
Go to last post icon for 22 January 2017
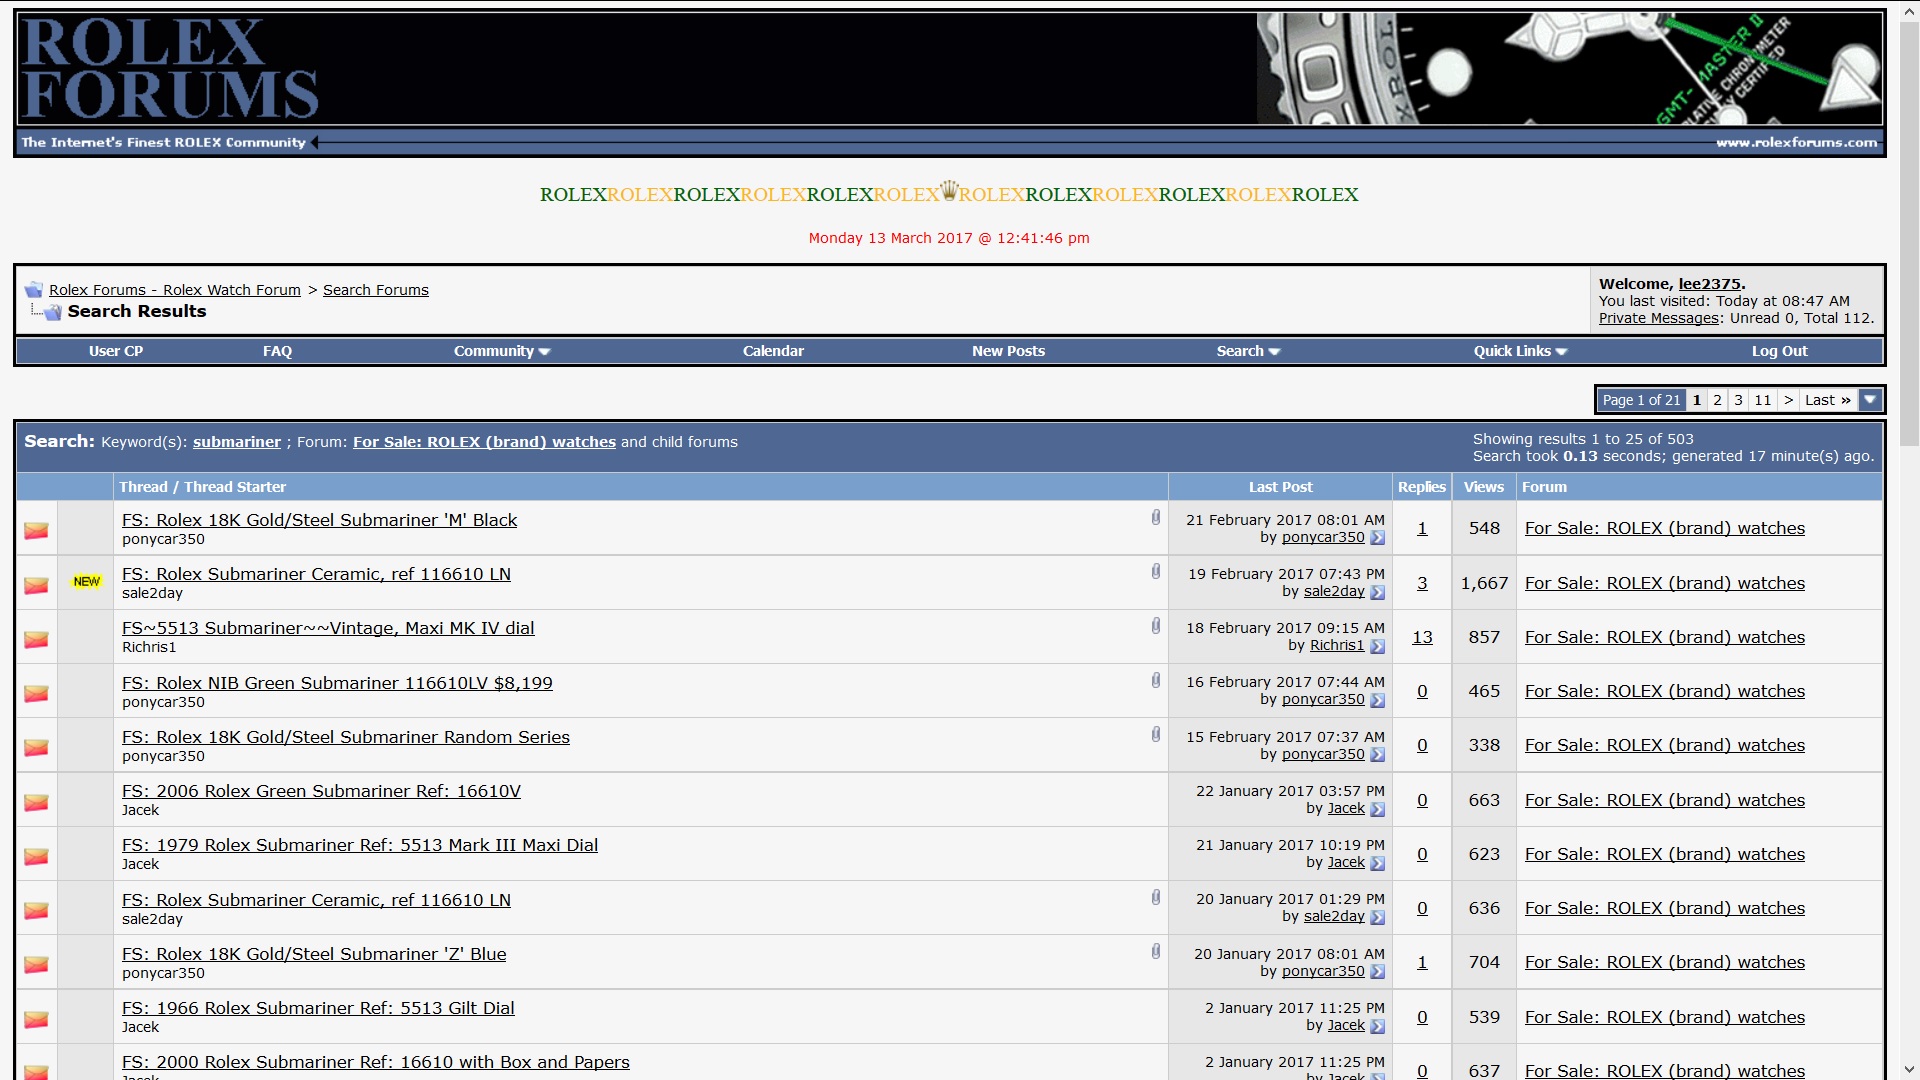(x=1377, y=809)
